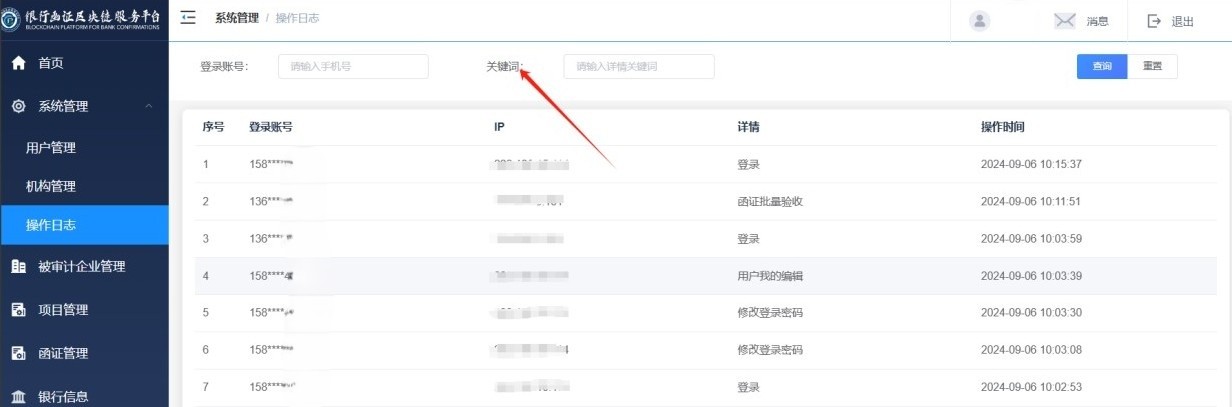
Task: Click the logout (退出) icon
Action: [x=1154, y=21]
